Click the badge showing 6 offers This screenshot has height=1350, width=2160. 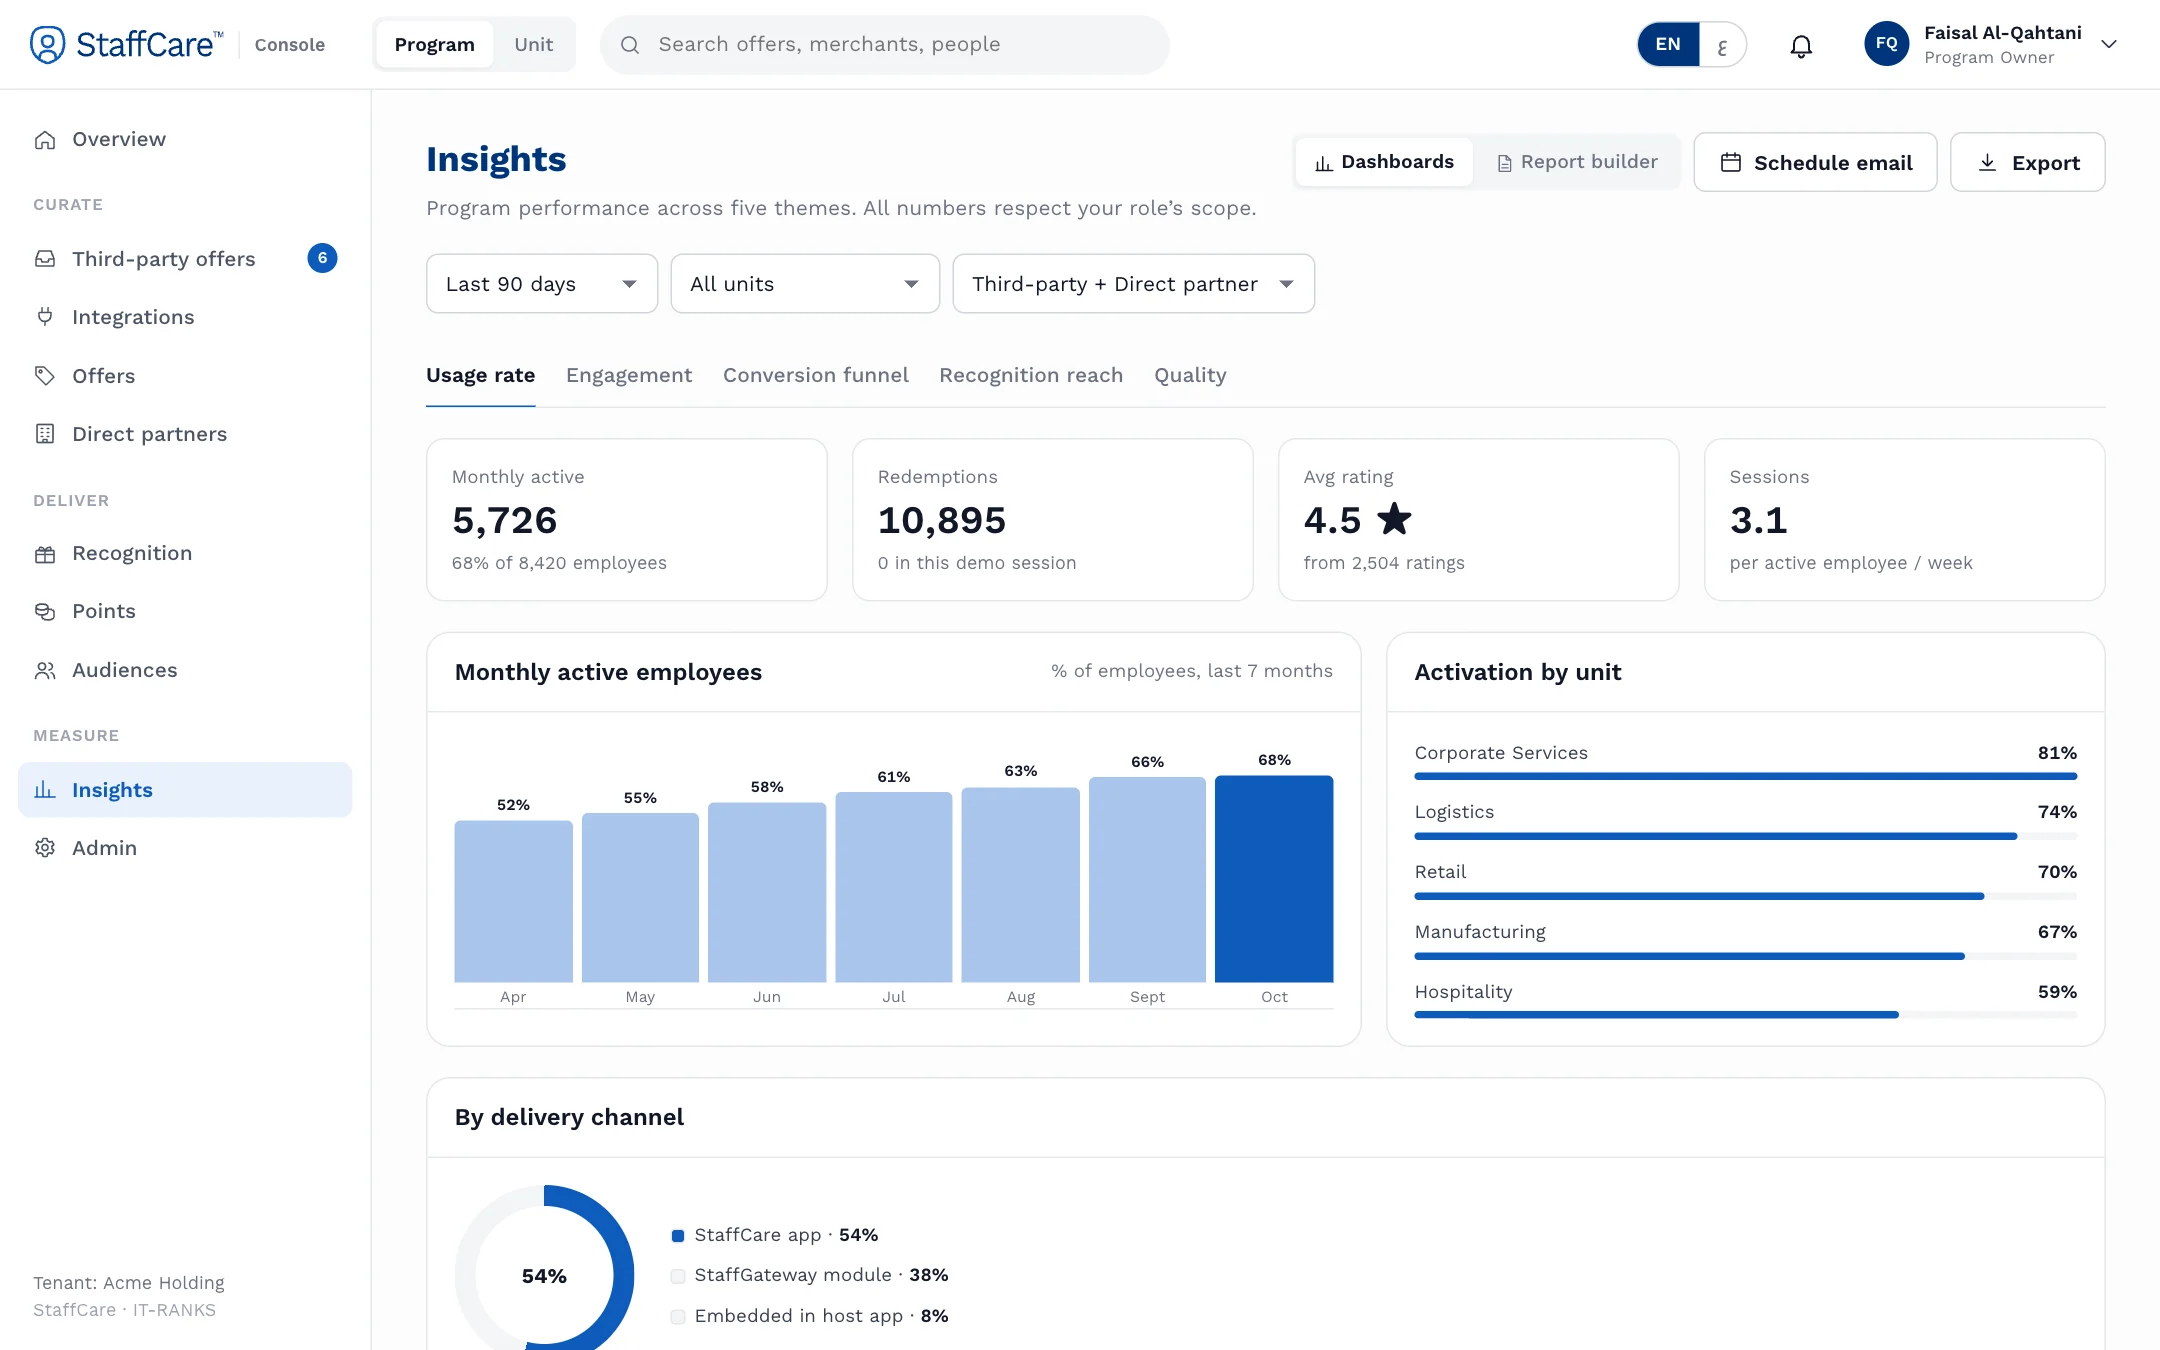322,258
